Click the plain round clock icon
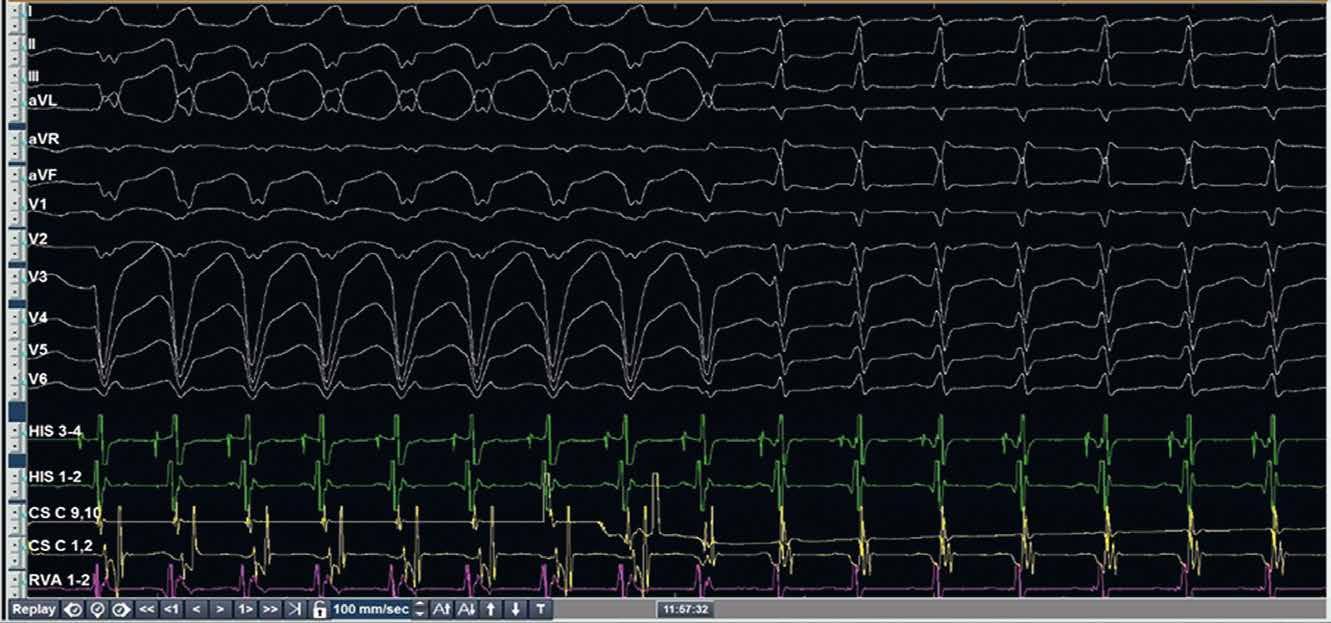The width and height of the screenshot is (1331, 623). point(97,609)
